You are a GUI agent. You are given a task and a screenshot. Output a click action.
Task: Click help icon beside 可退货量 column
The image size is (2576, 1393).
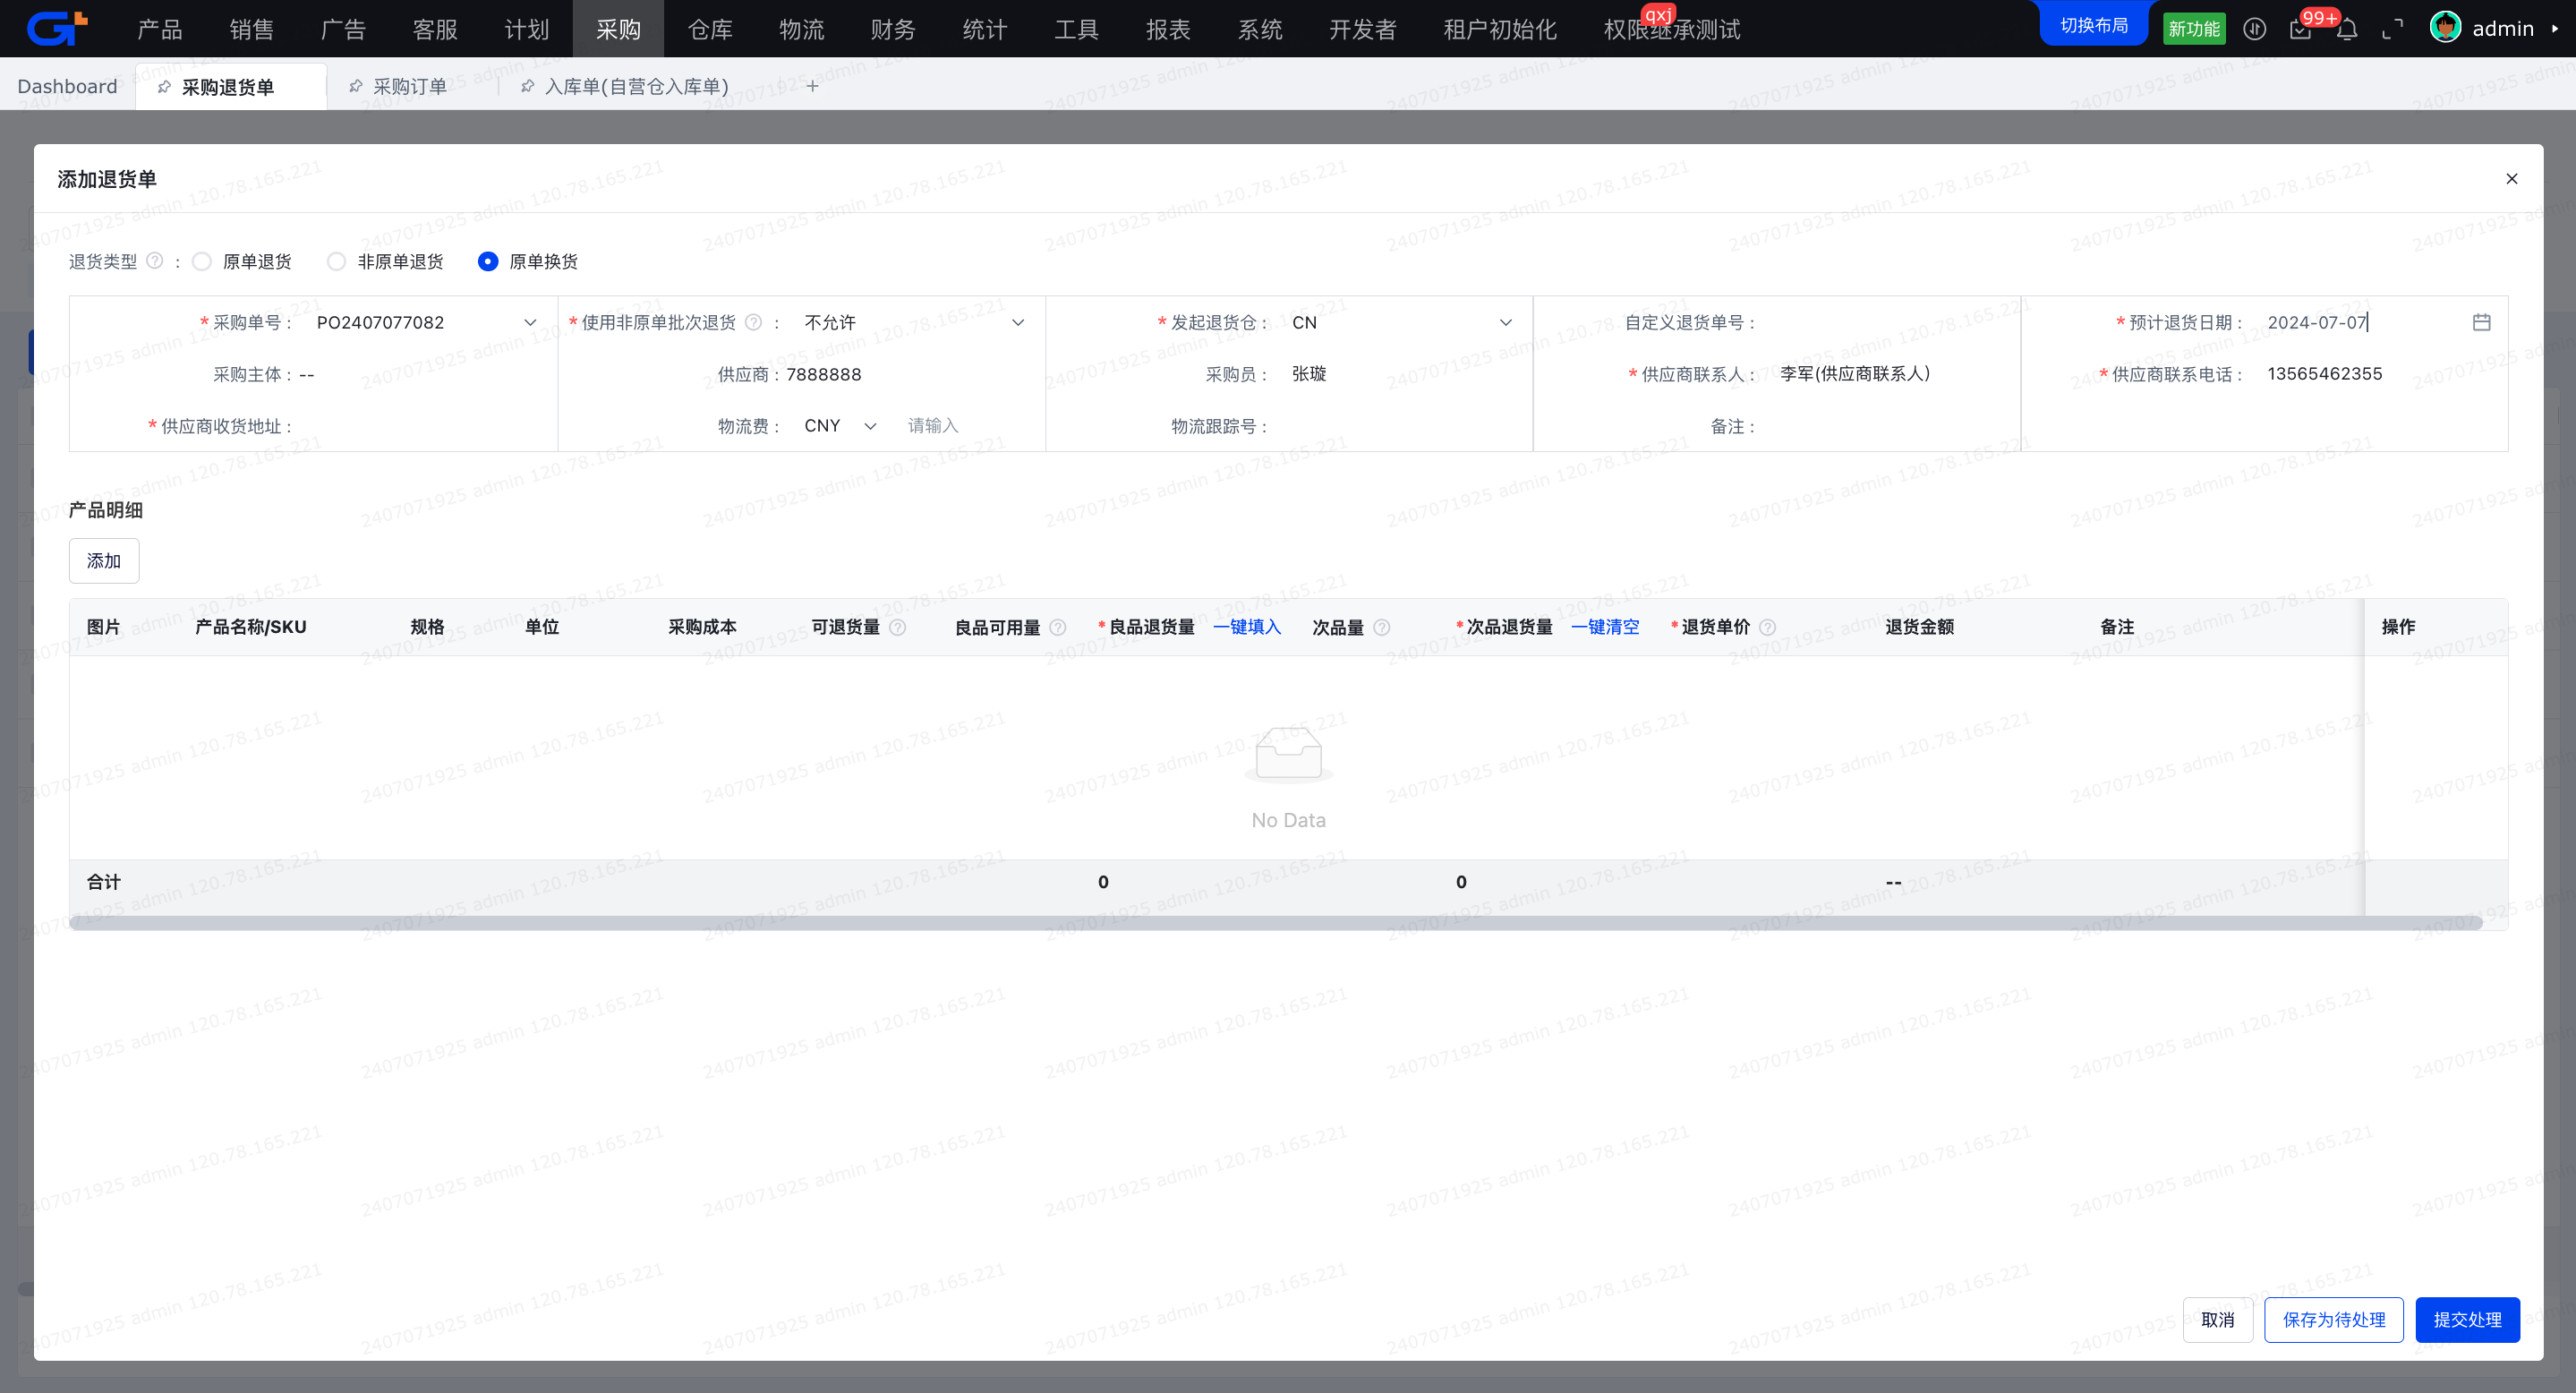tap(898, 627)
